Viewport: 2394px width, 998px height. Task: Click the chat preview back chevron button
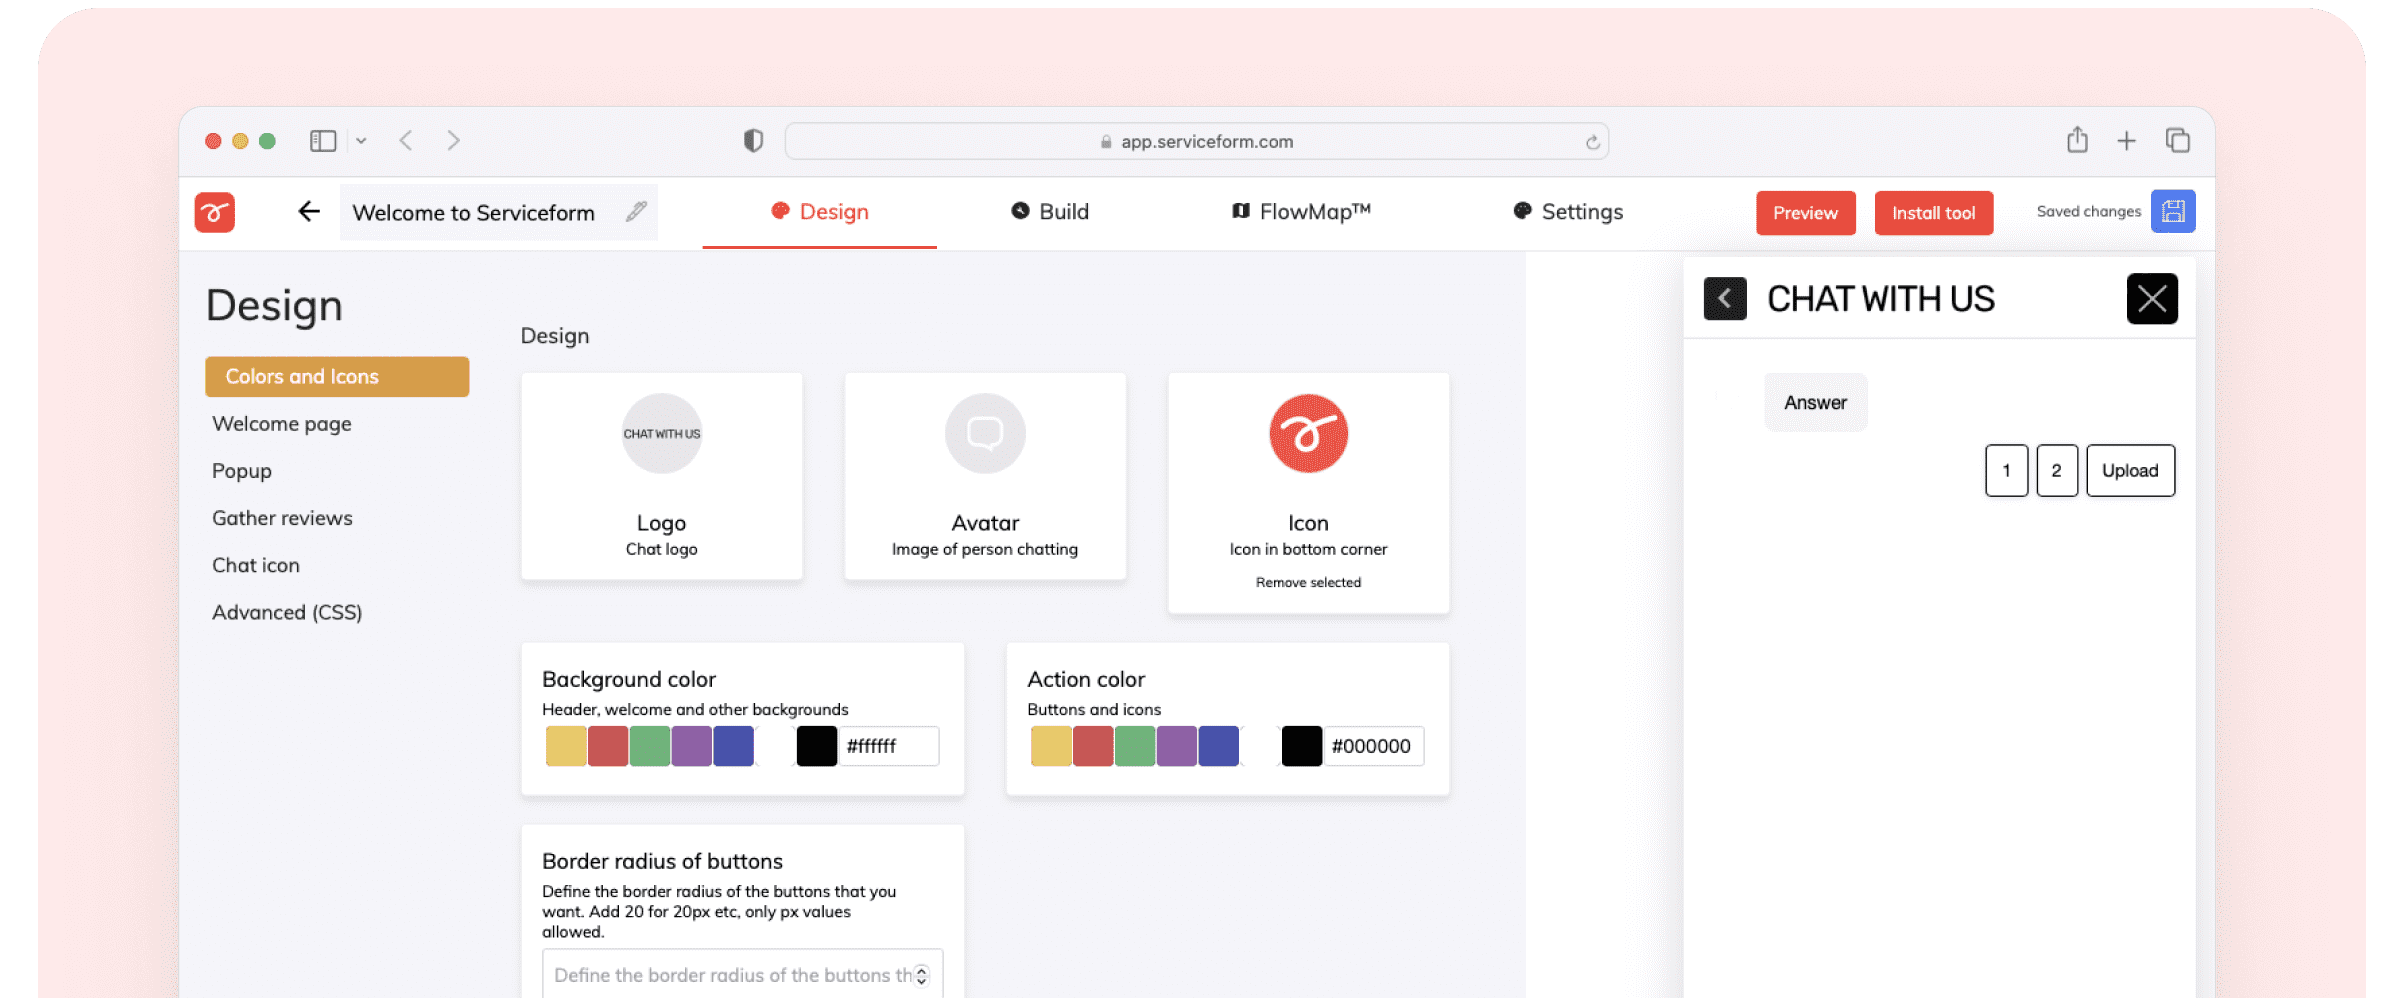tap(1725, 298)
